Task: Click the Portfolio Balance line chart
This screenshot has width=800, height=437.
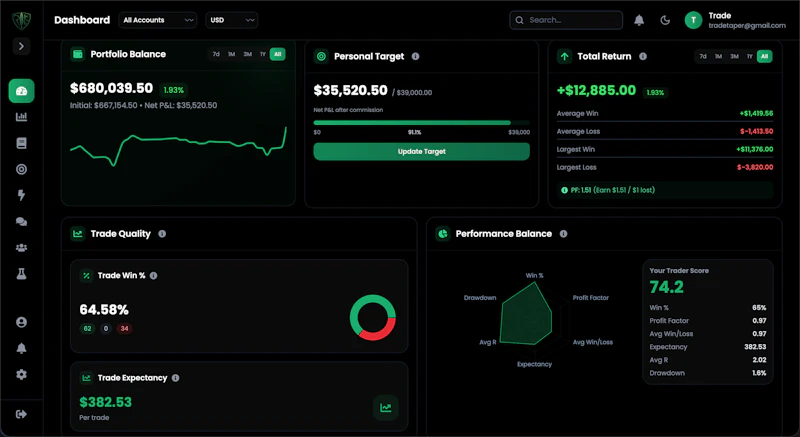Action: coord(178,146)
